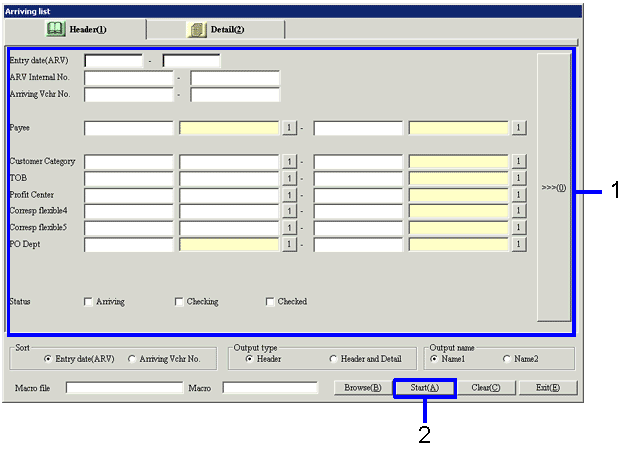Image resolution: width=633 pixels, height=452 pixels.
Task: Click the Payee to code field
Action: point(358,128)
